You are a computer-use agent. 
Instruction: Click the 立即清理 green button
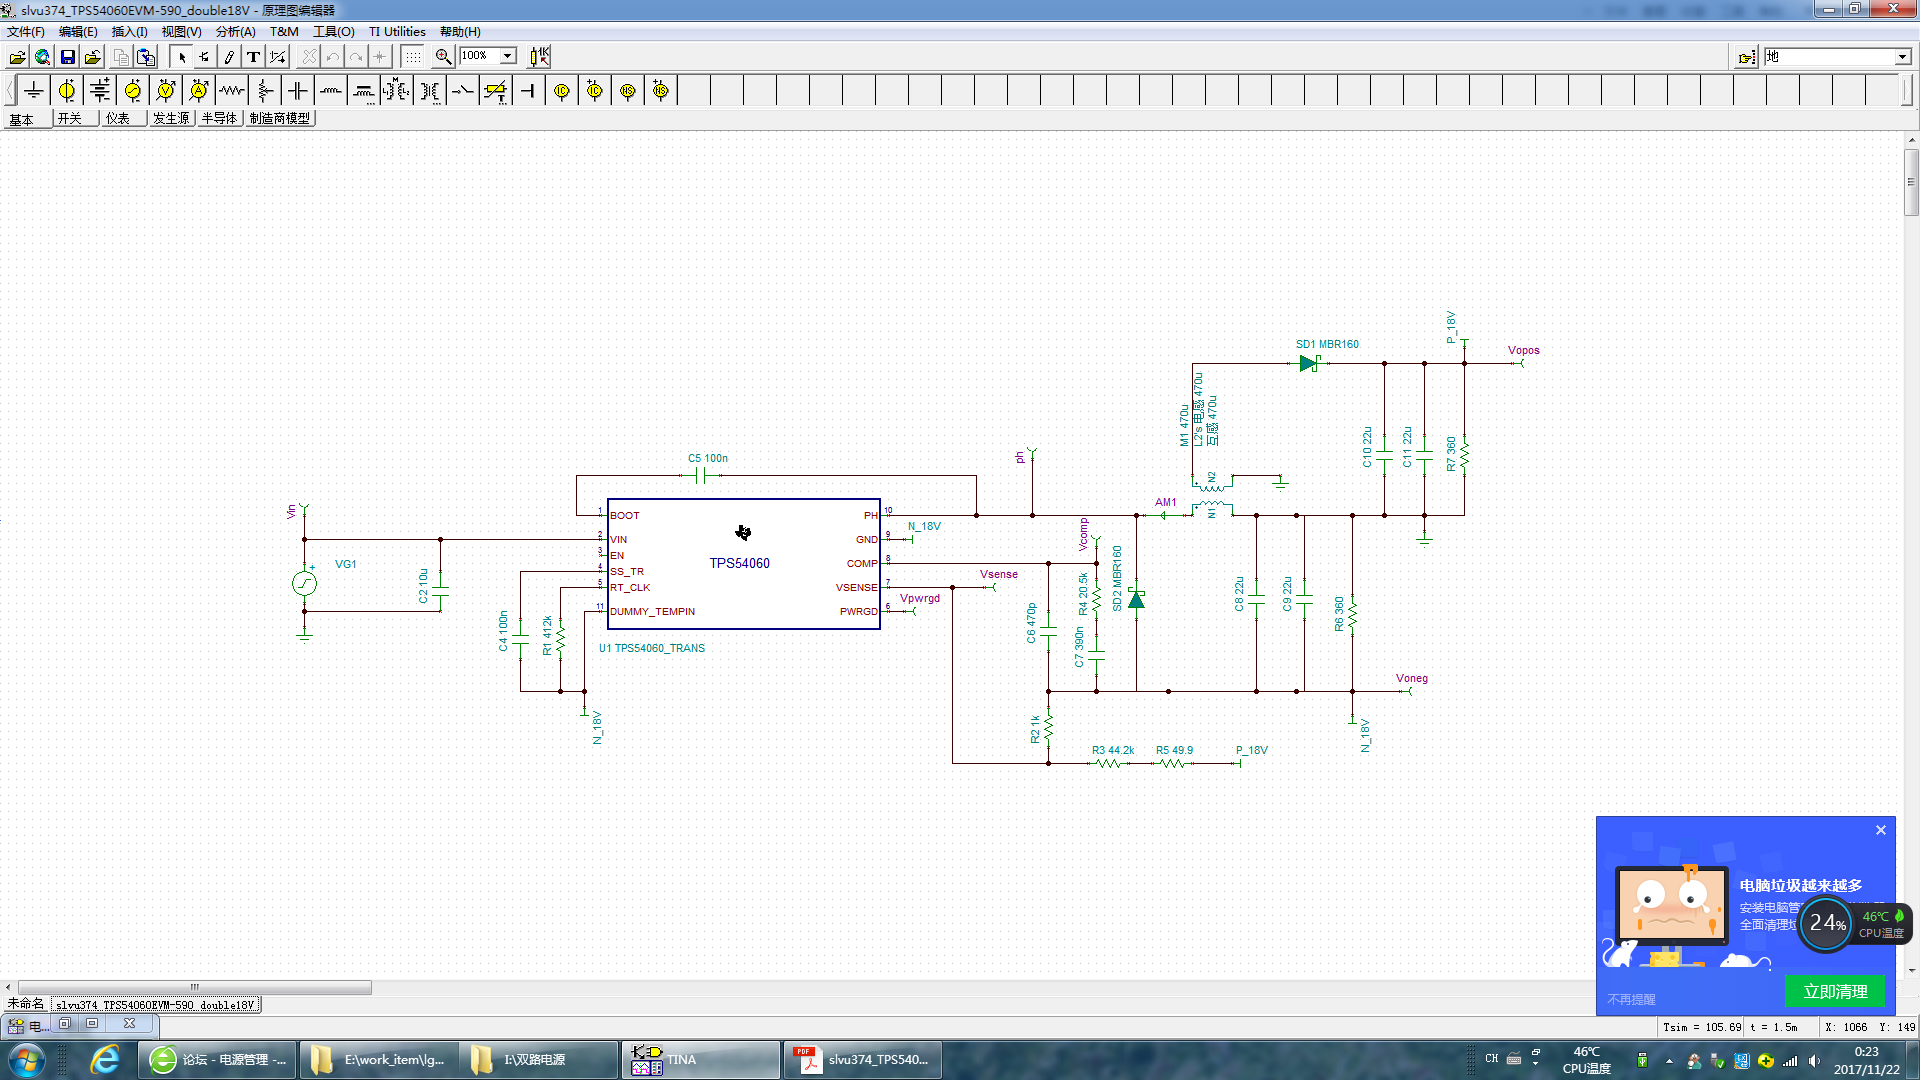click(x=1835, y=991)
